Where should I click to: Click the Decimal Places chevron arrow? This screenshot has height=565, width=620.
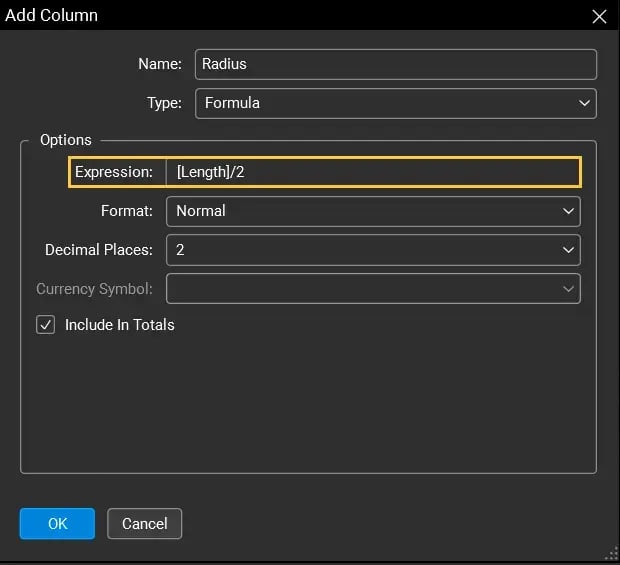(x=568, y=250)
